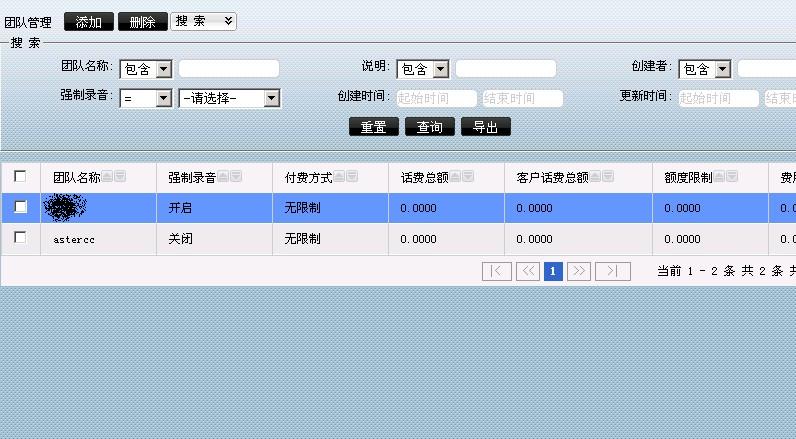The width and height of the screenshot is (796, 439).
Task: Click the 重置 button
Action: [374, 127]
